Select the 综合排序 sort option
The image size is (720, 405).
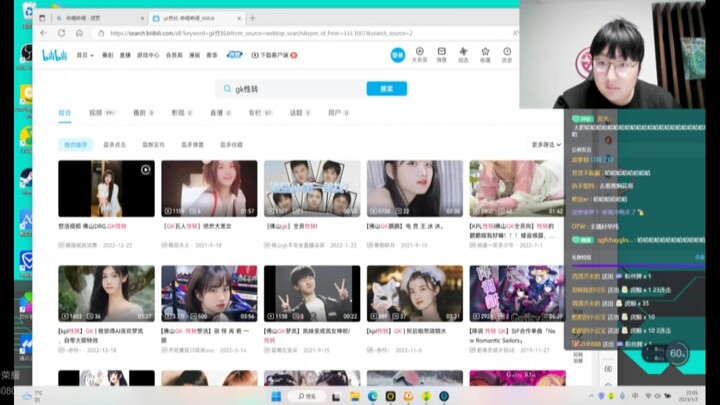76,145
